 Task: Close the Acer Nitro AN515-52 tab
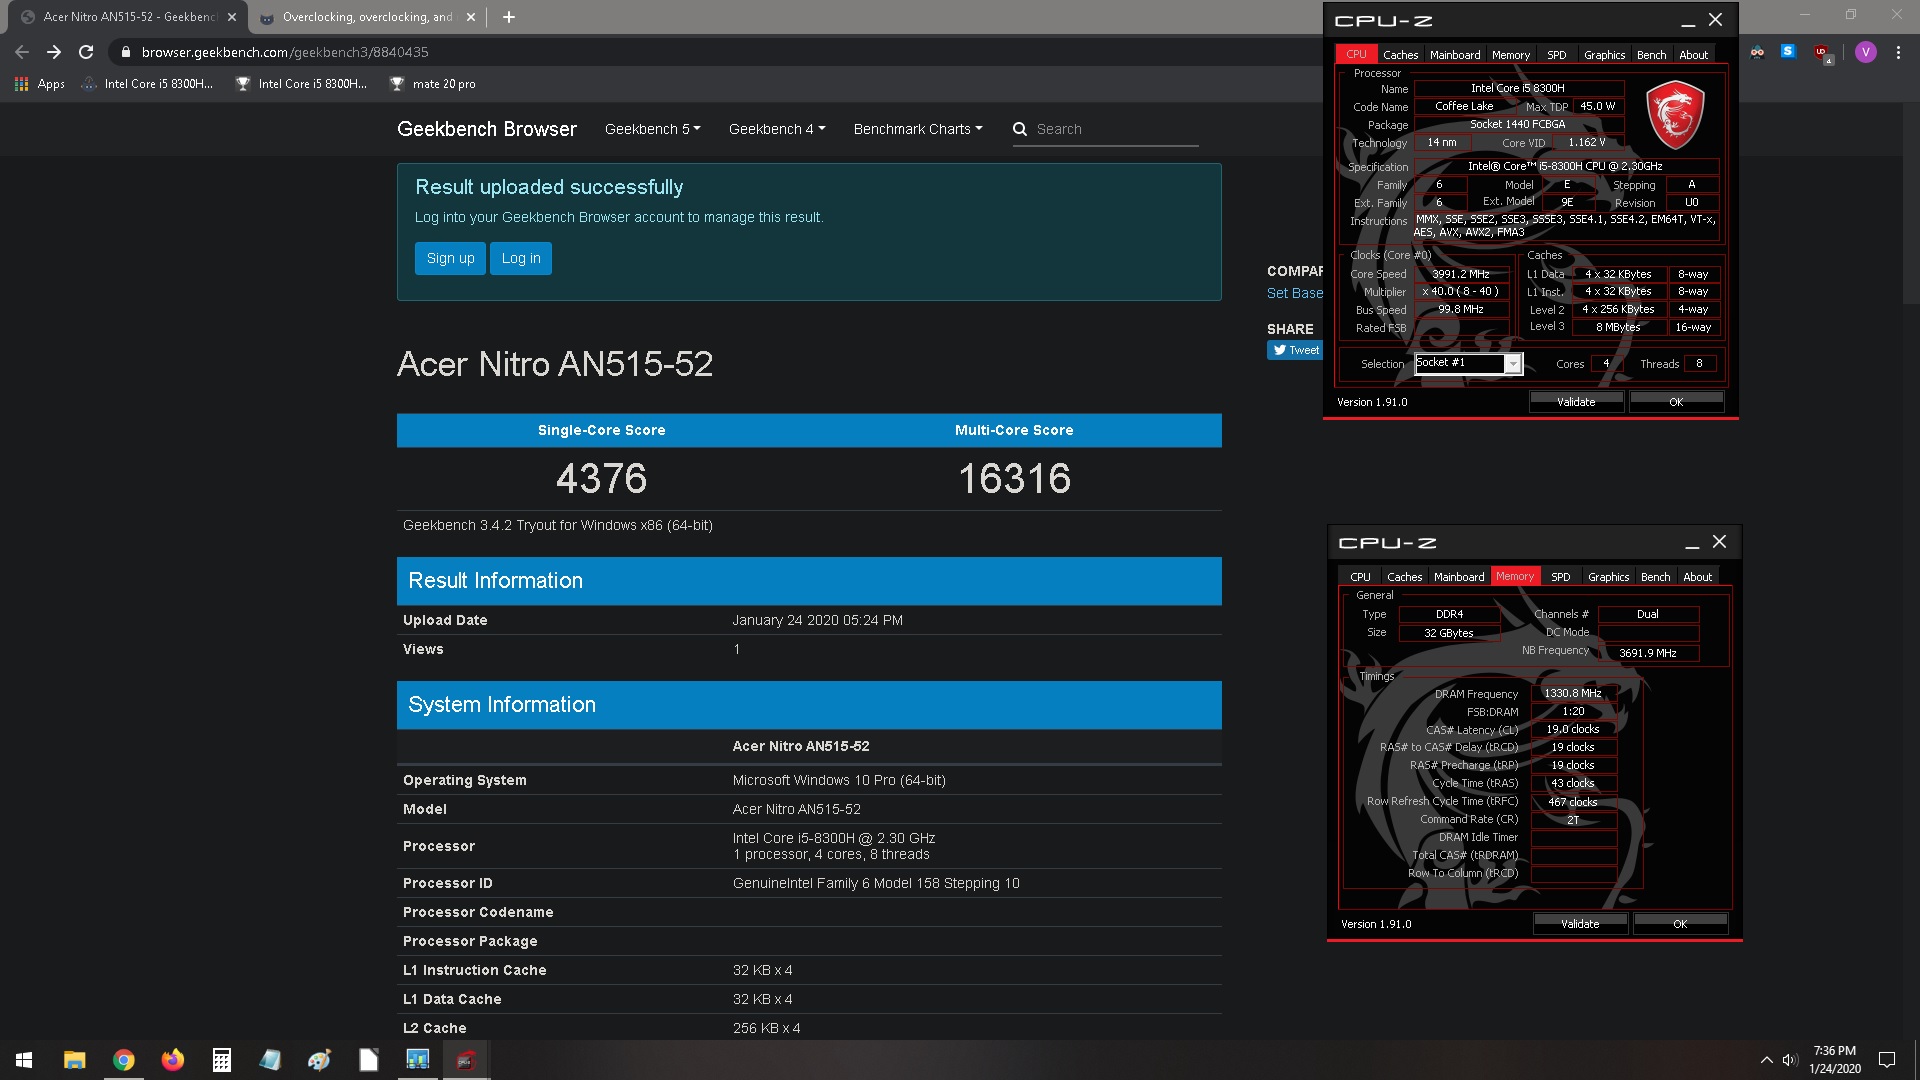point(232,17)
